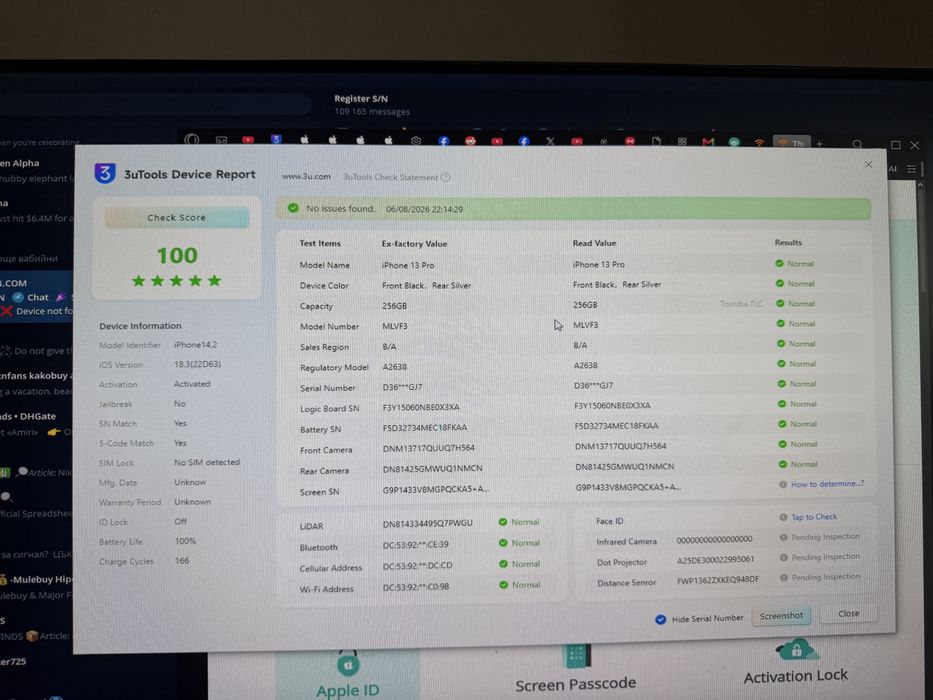Click the Pending Inspection icon for Infrared Camera

click(784, 537)
